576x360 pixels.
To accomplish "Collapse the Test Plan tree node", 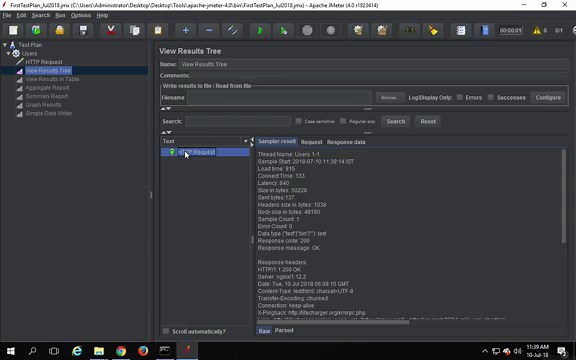I will pos(4,45).
